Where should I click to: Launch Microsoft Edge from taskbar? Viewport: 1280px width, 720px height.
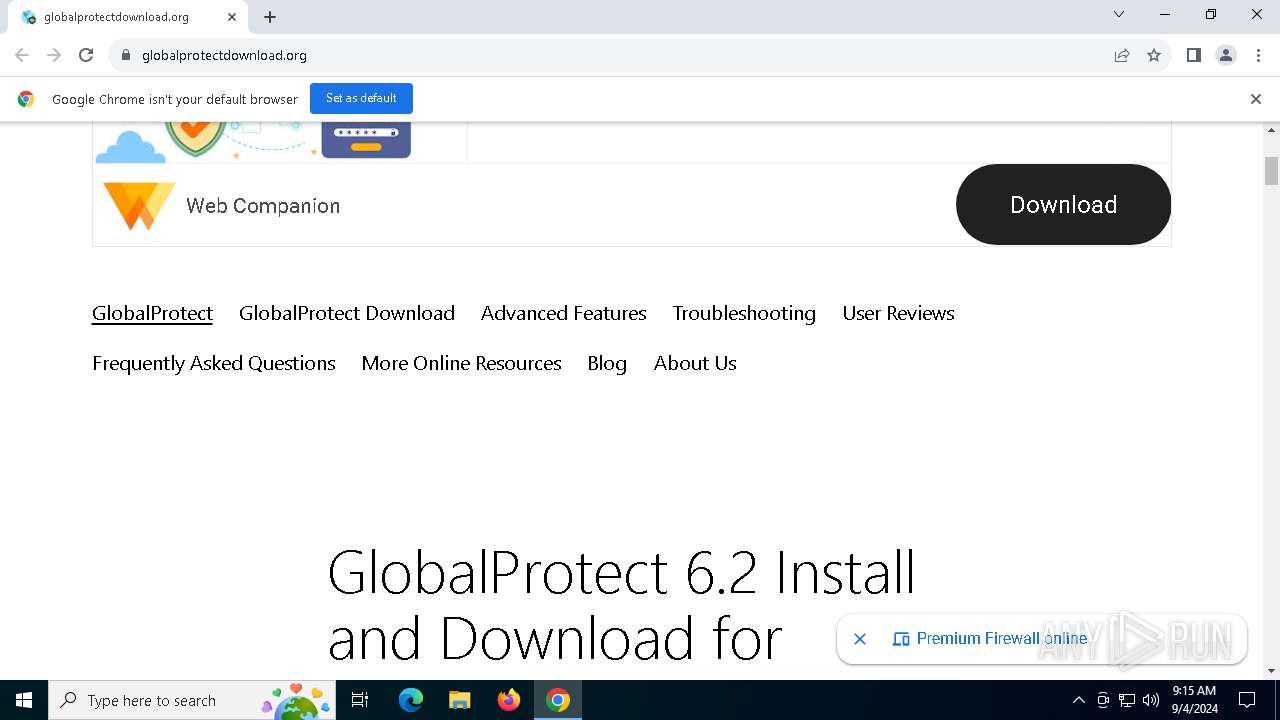[x=411, y=700]
